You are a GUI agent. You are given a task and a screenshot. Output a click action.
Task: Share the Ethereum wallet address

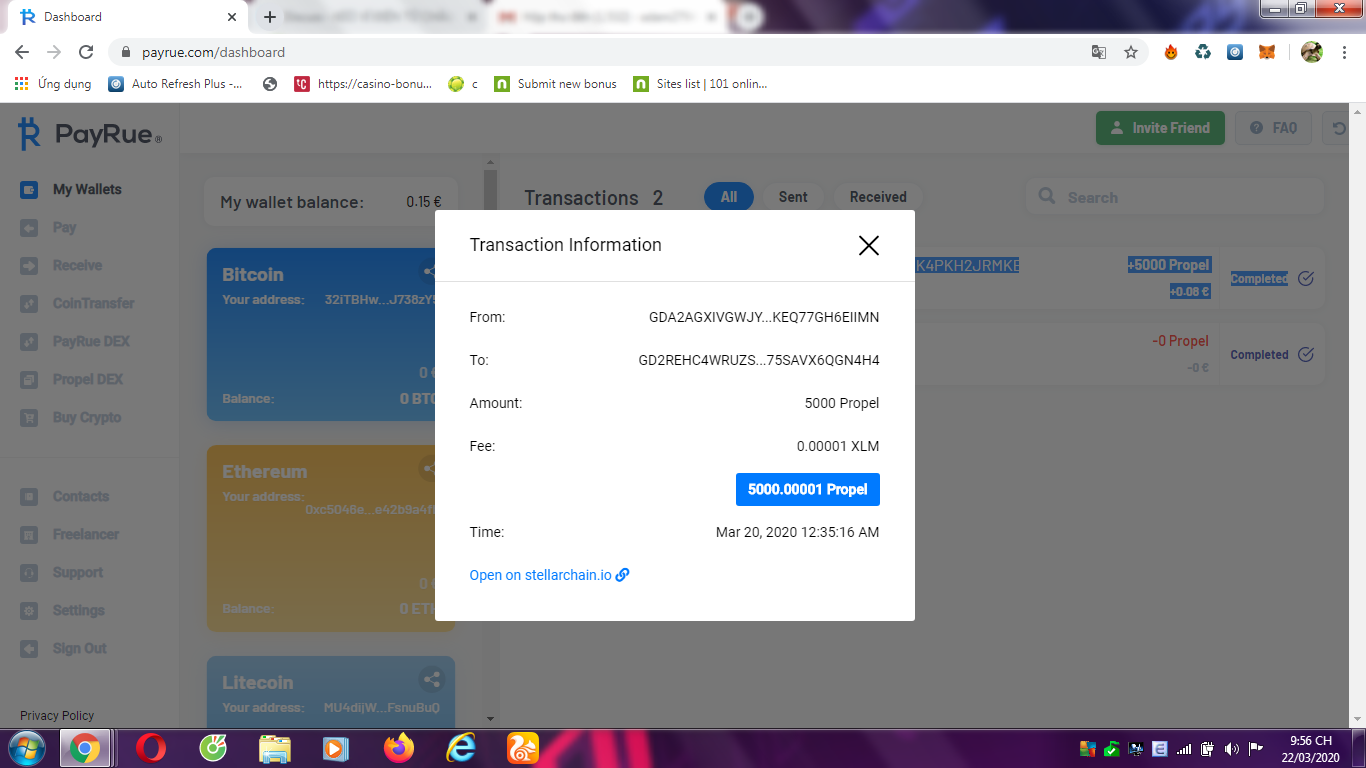coord(429,467)
